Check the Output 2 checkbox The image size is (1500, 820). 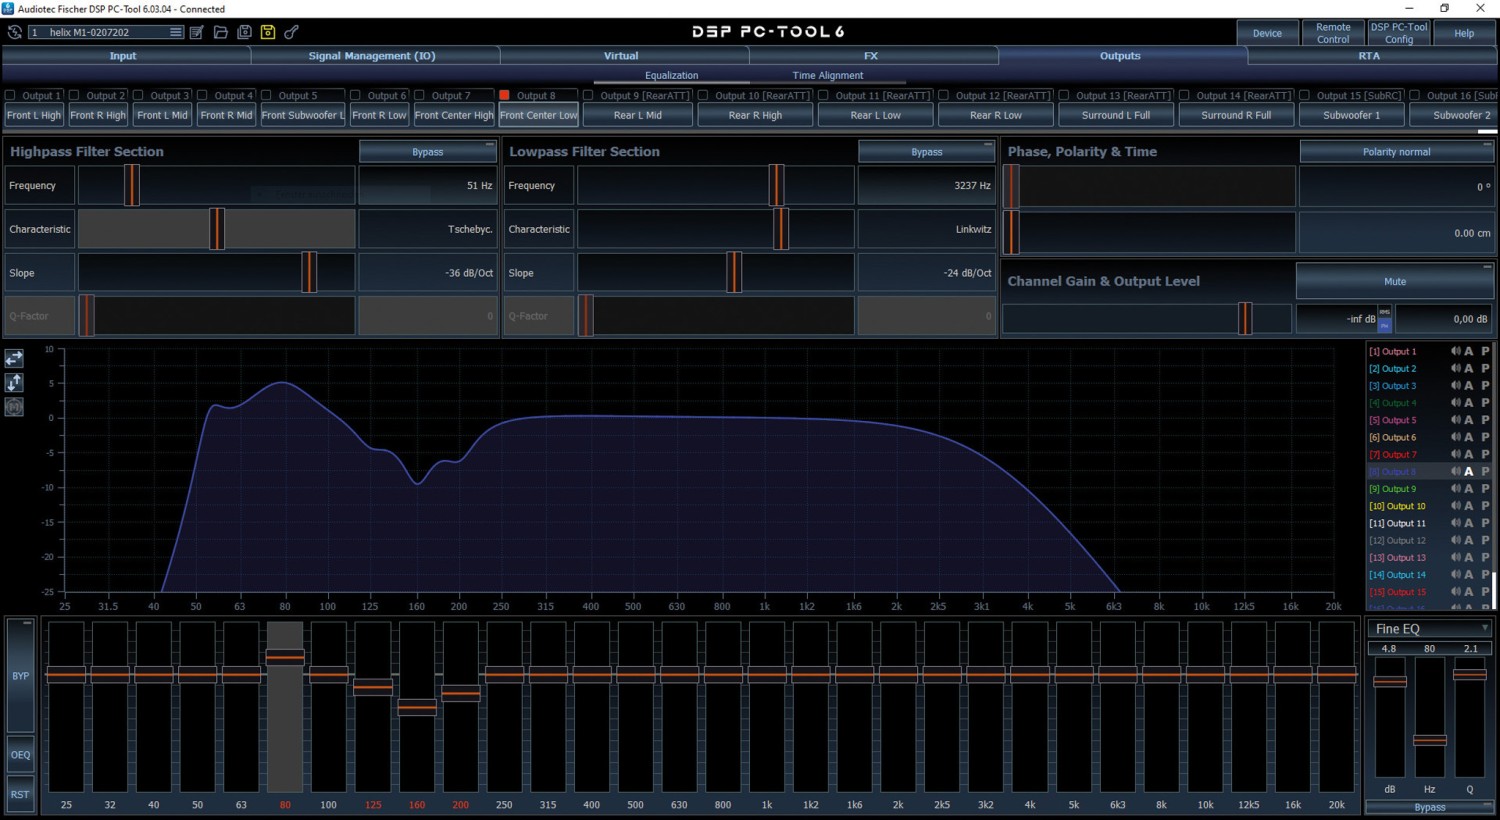(x=74, y=96)
